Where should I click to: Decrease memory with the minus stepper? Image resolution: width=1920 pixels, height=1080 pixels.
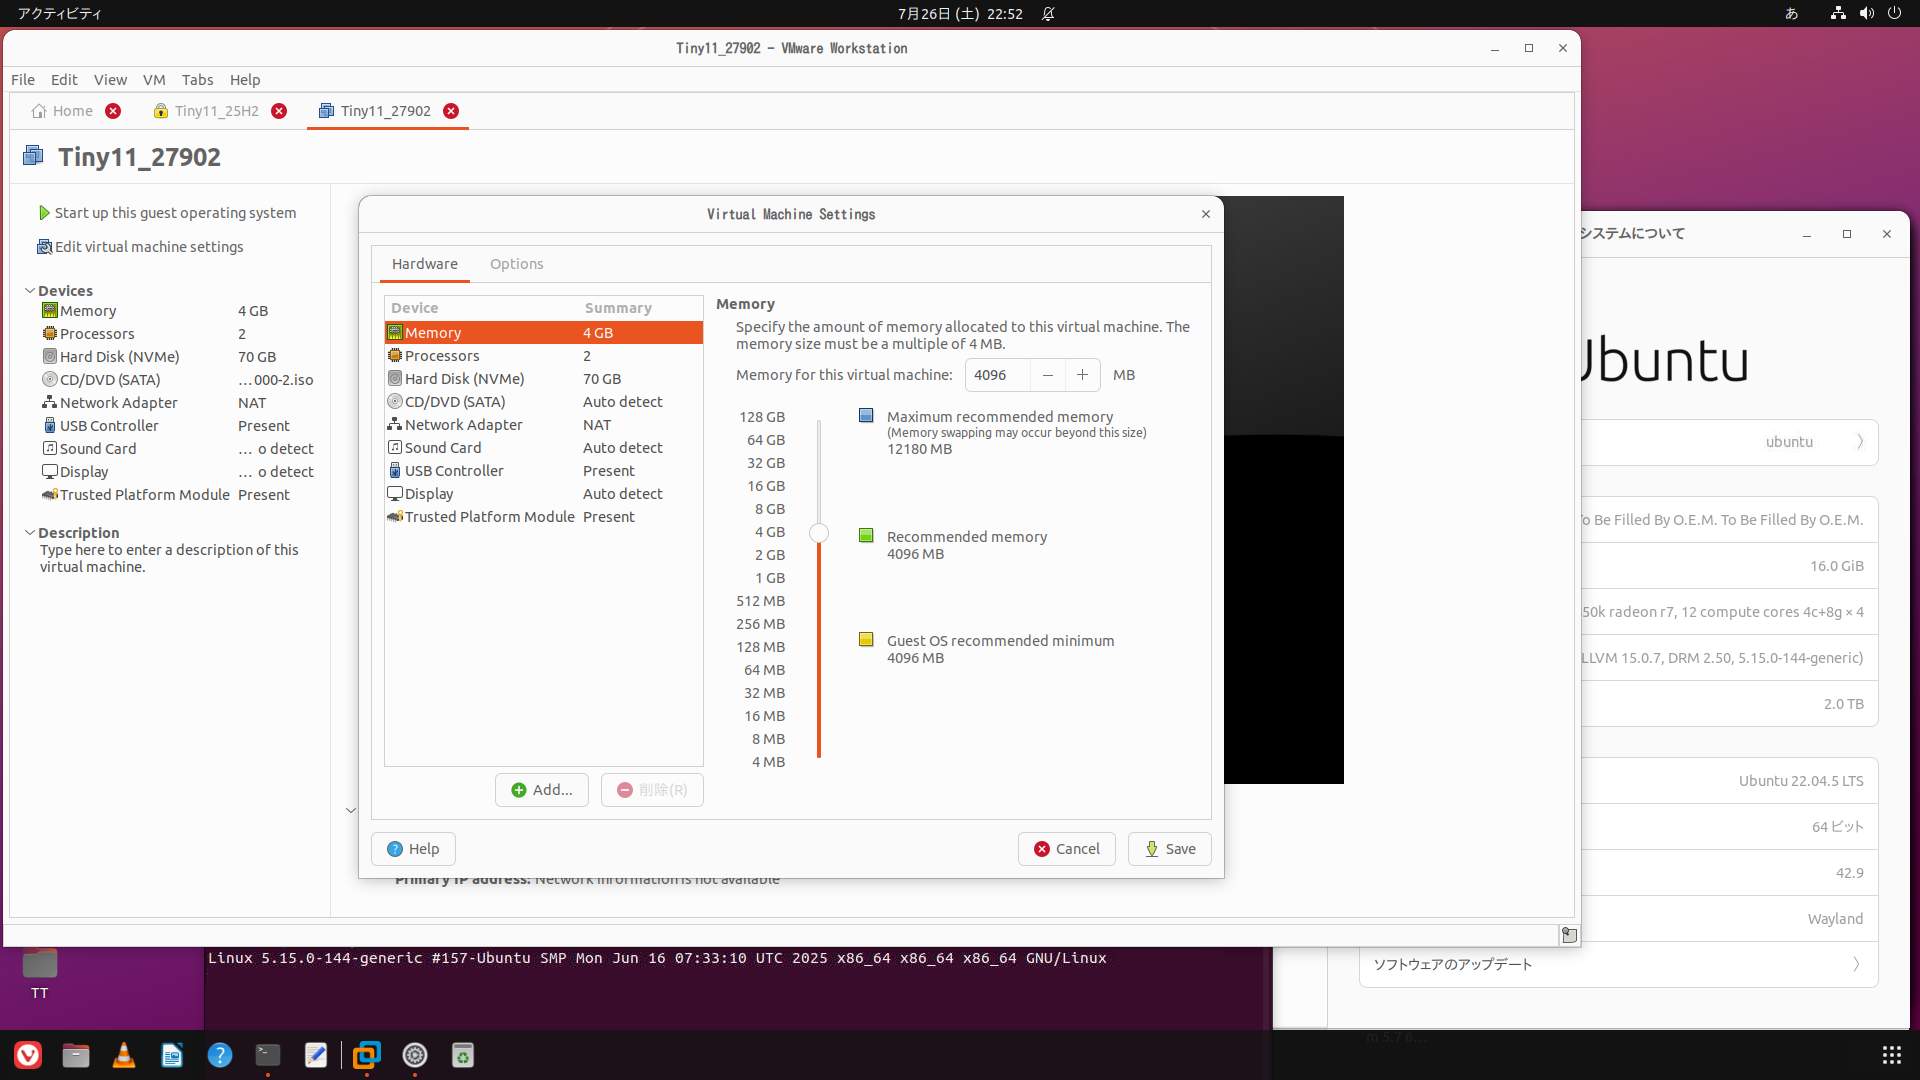[x=1047, y=375]
